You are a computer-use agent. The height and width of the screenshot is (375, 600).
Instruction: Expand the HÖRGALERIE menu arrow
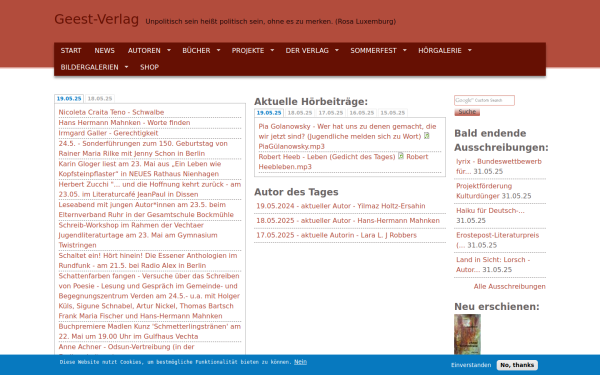click(x=470, y=50)
